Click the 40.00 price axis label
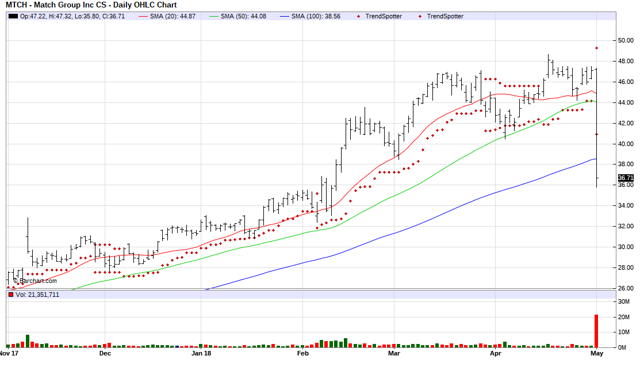 tap(626, 144)
